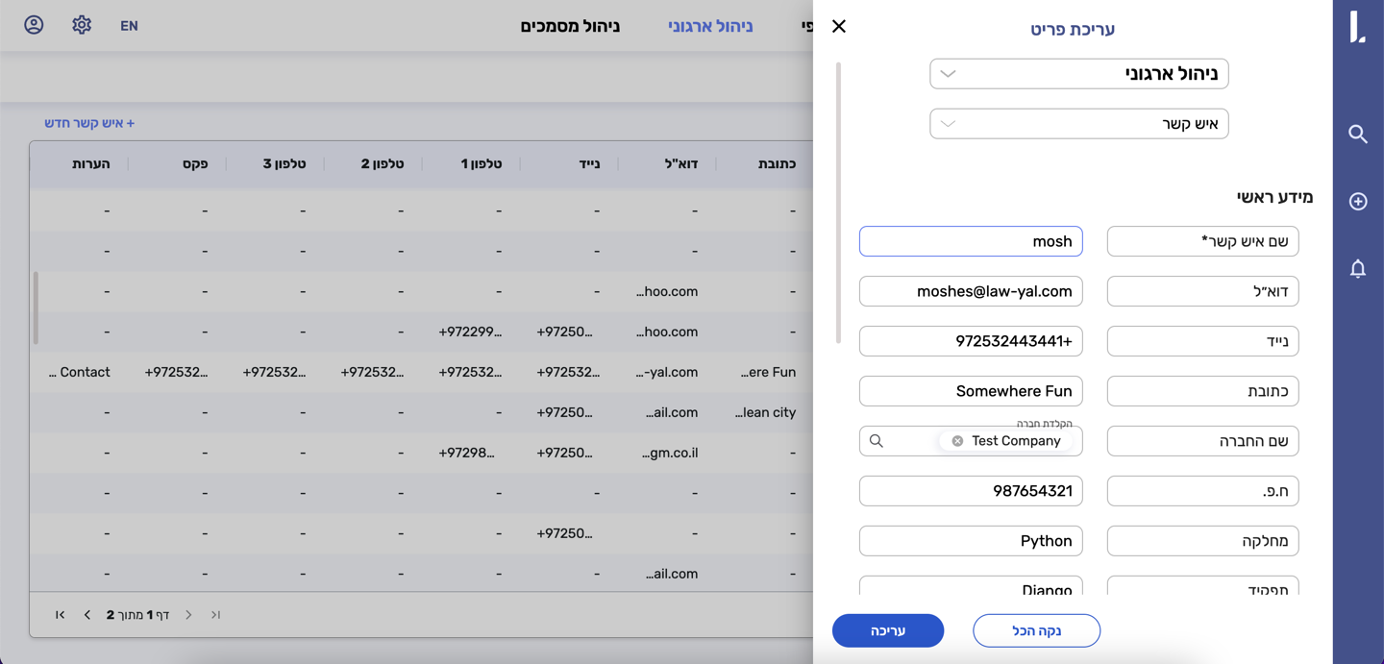Remove the Test Company chip
Image resolution: width=1384 pixels, height=664 pixels.
(957, 441)
